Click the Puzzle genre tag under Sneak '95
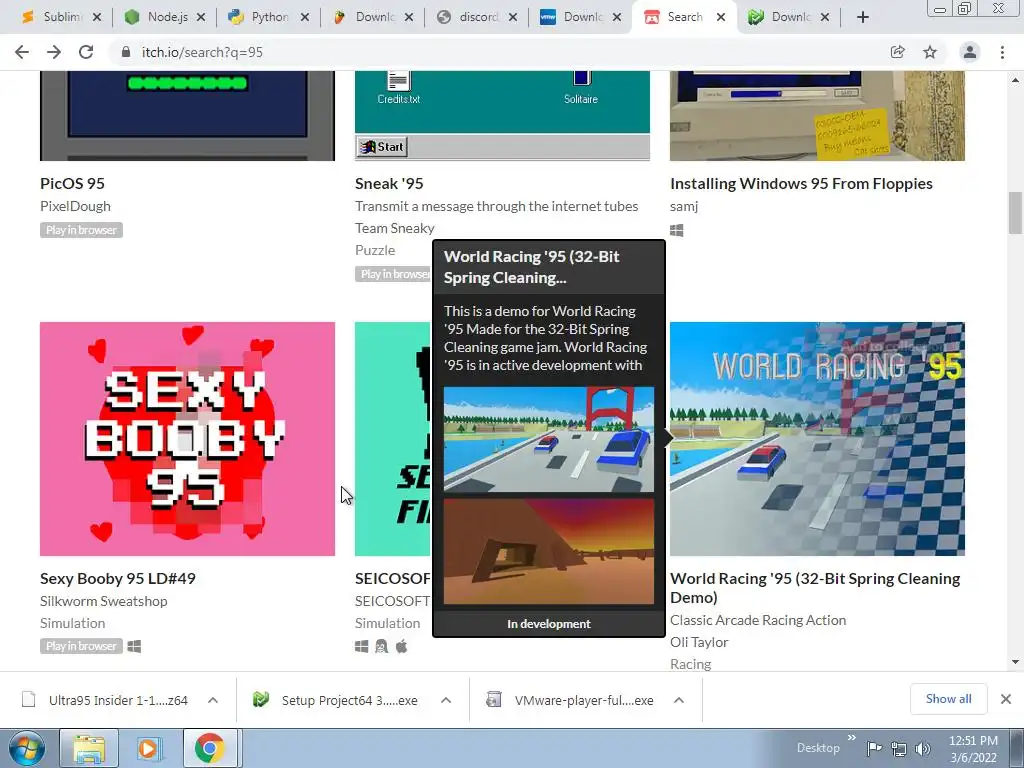 click(x=375, y=250)
